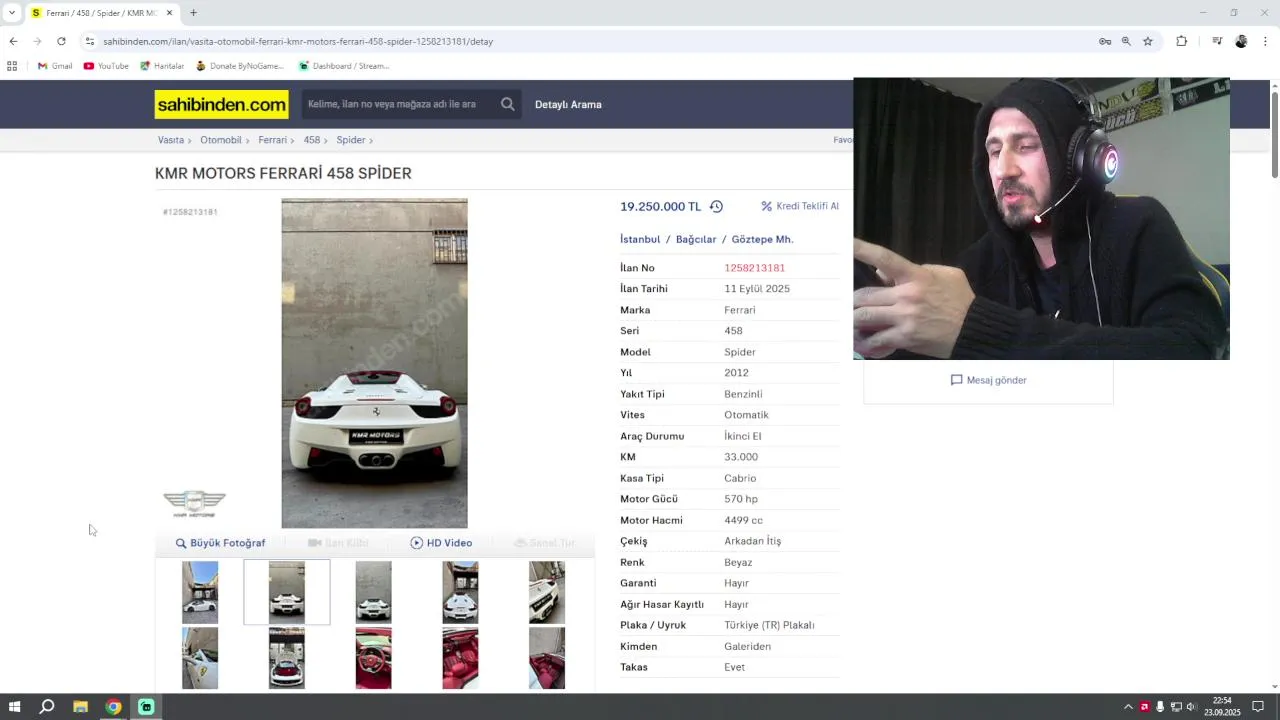Viewport: 1280px width, 720px height.
Task: Open the HD Video tab
Action: pyautogui.click(x=441, y=543)
